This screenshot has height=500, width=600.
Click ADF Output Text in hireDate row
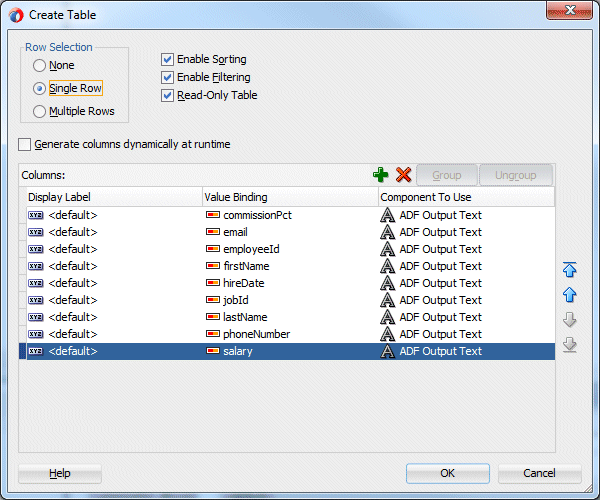point(440,283)
